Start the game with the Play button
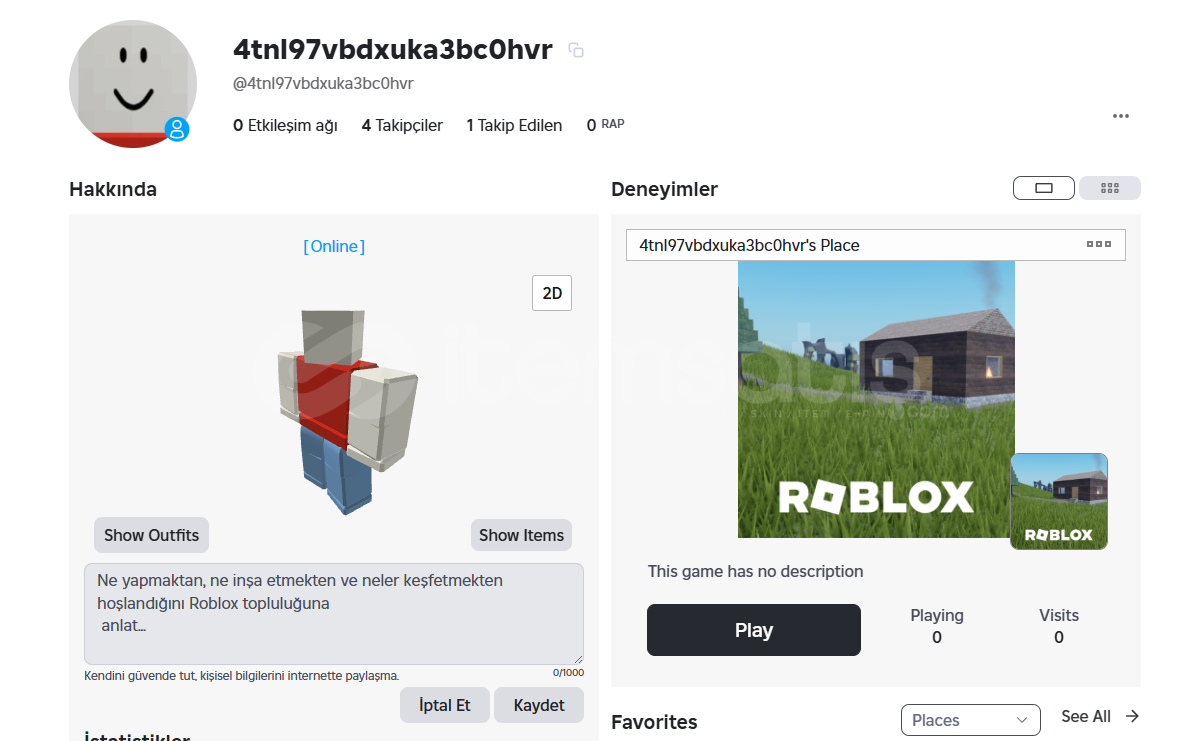The width and height of the screenshot is (1201, 741). pyautogui.click(x=754, y=630)
